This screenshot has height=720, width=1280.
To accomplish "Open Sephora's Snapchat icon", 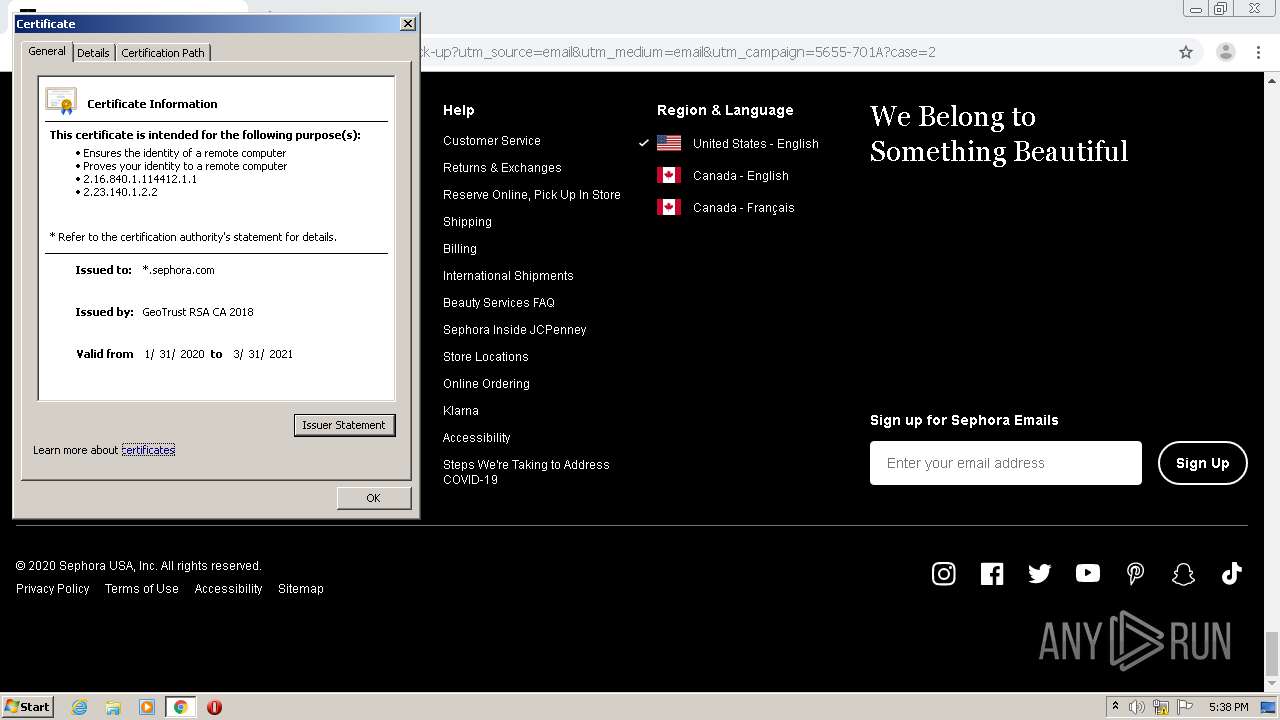I will click(1183, 573).
